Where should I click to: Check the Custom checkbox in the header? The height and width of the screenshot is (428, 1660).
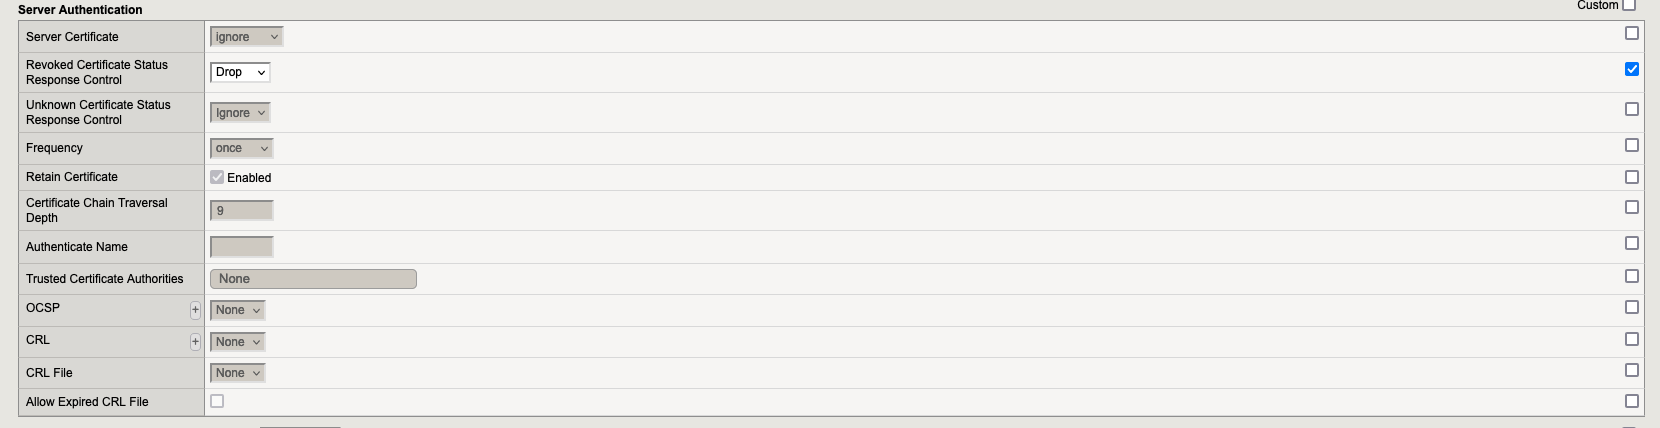click(x=1629, y=5)
